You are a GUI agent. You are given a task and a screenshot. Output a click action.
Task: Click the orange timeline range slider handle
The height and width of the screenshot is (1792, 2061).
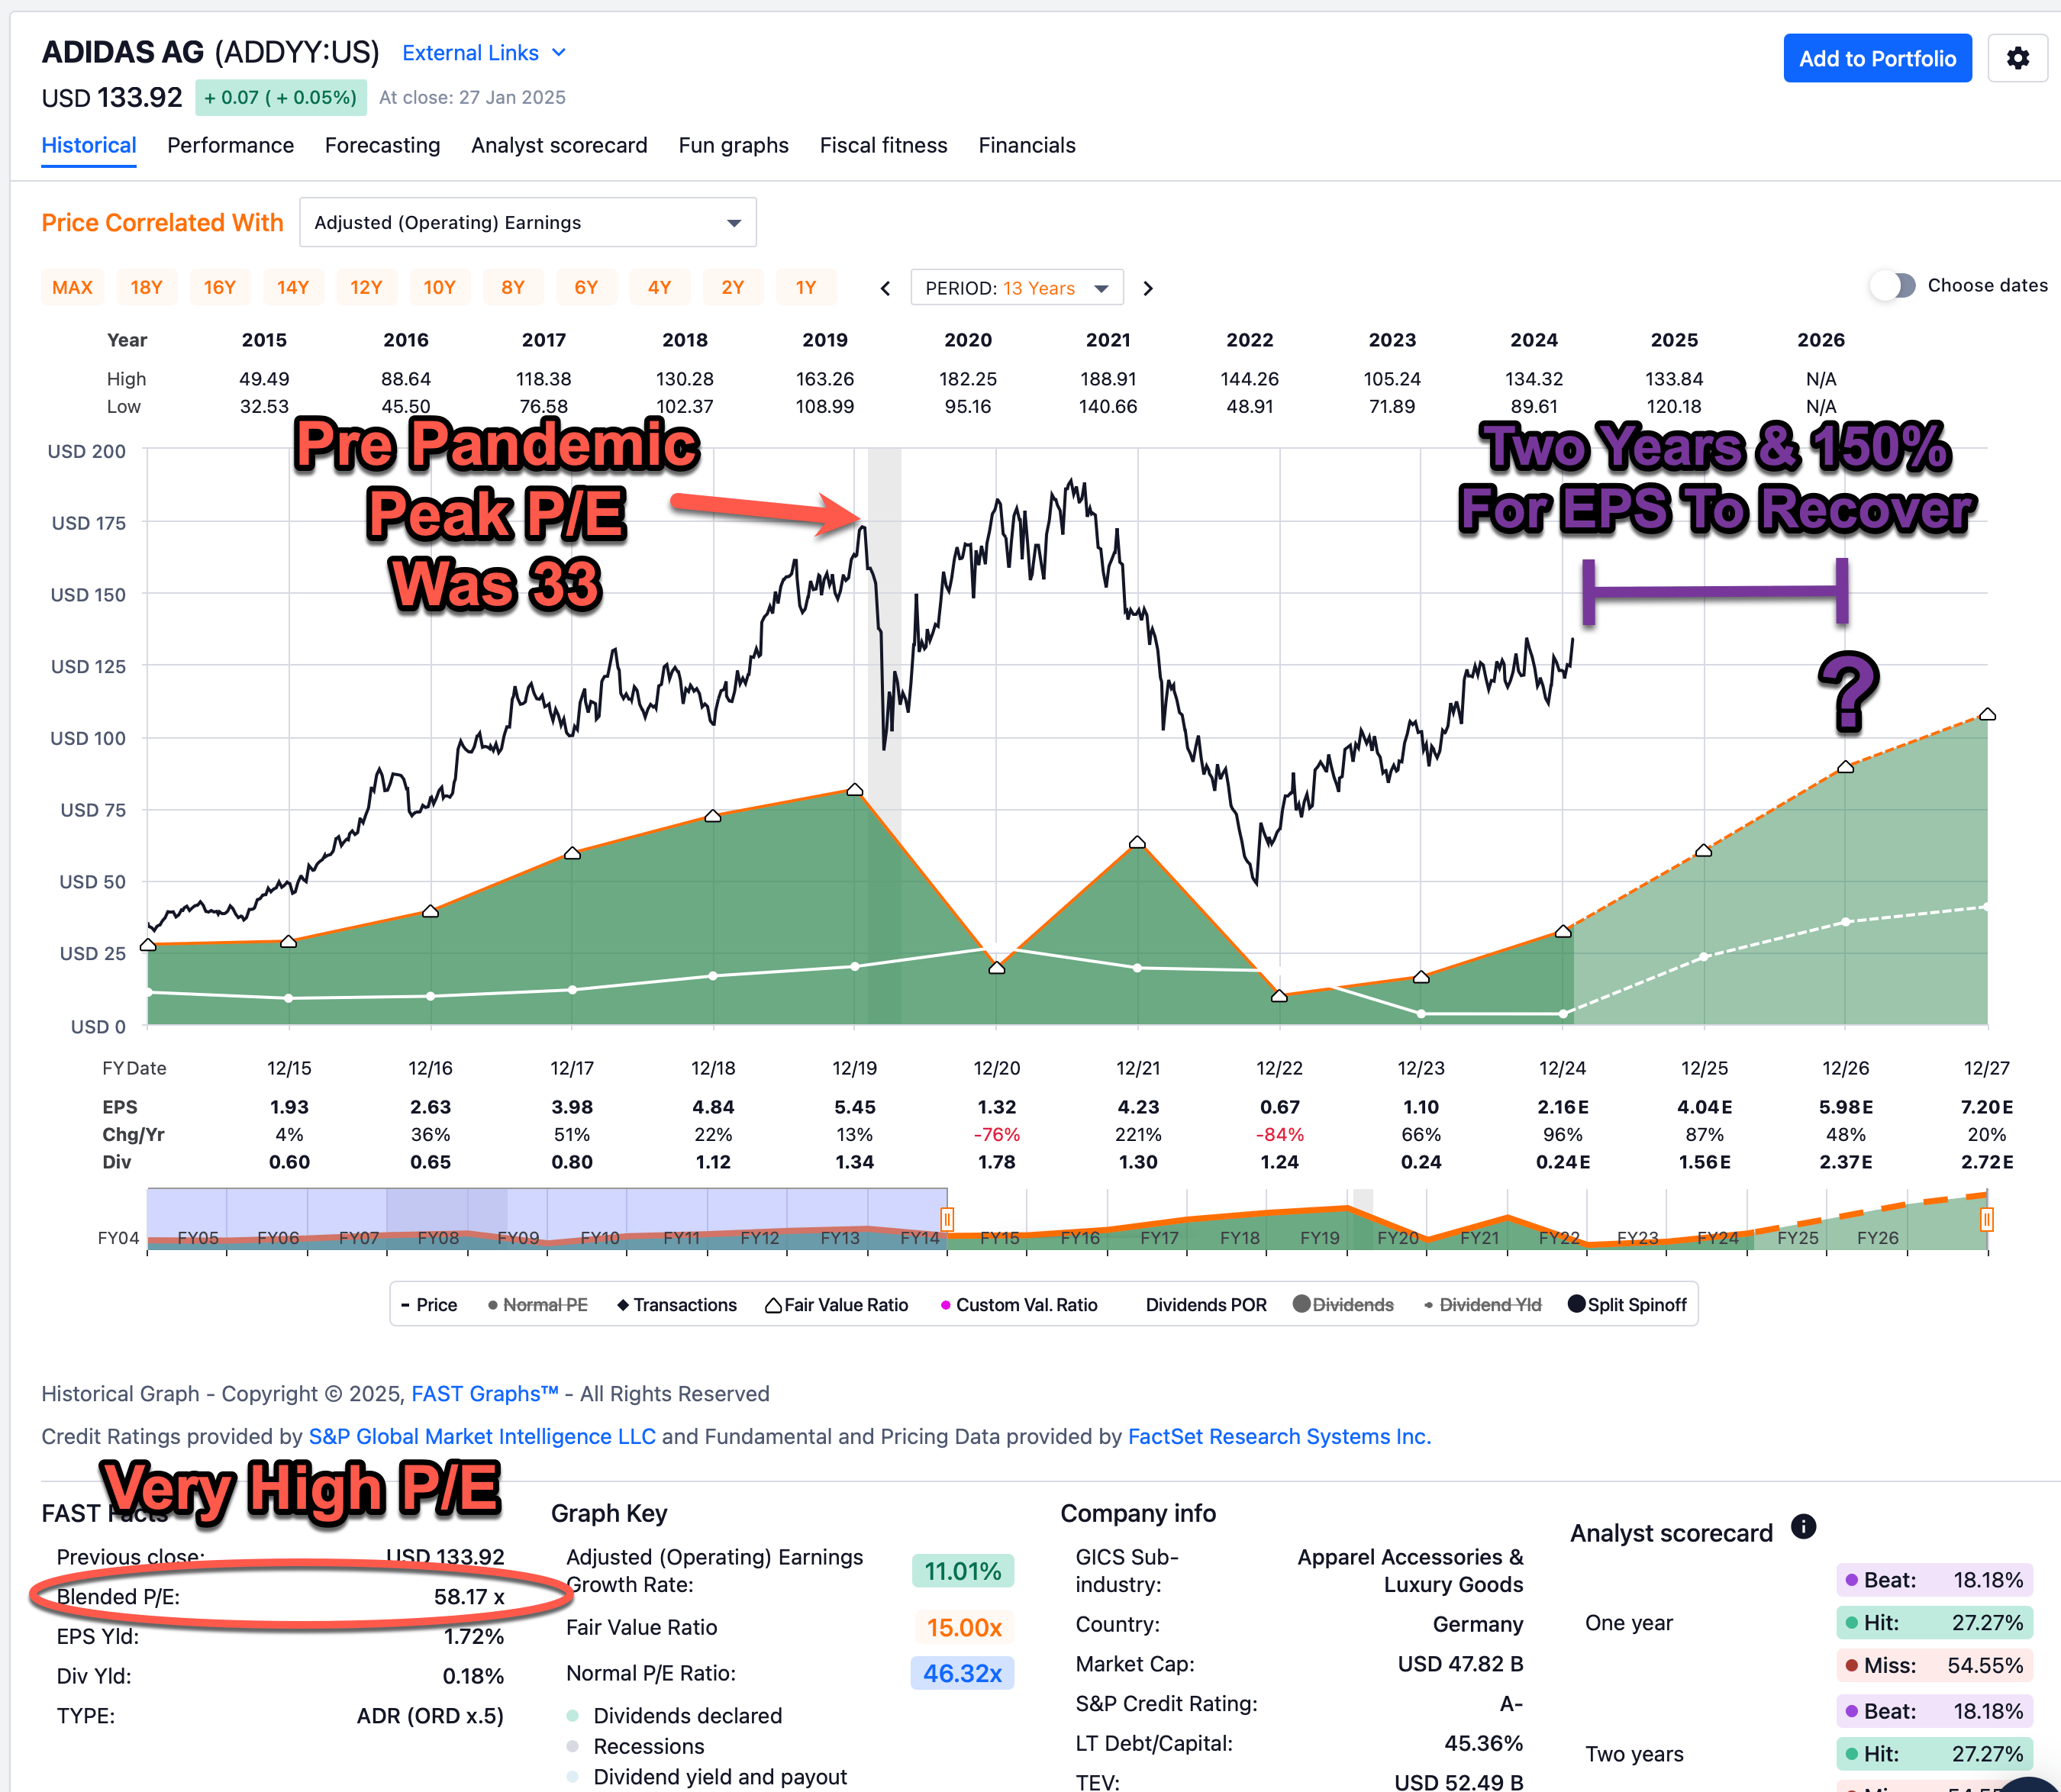pos(947,1219)
